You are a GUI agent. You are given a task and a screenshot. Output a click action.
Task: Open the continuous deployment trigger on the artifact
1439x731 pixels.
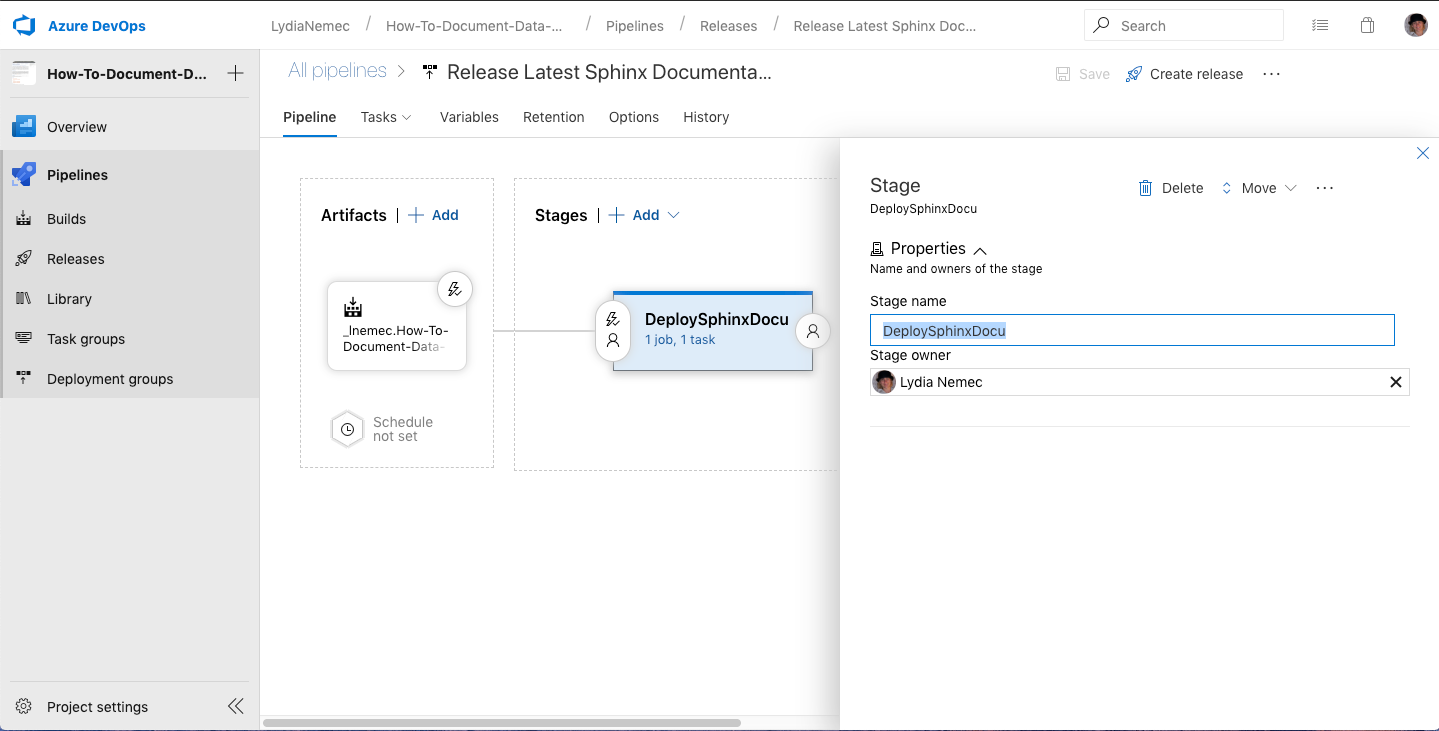pos(455,288)
